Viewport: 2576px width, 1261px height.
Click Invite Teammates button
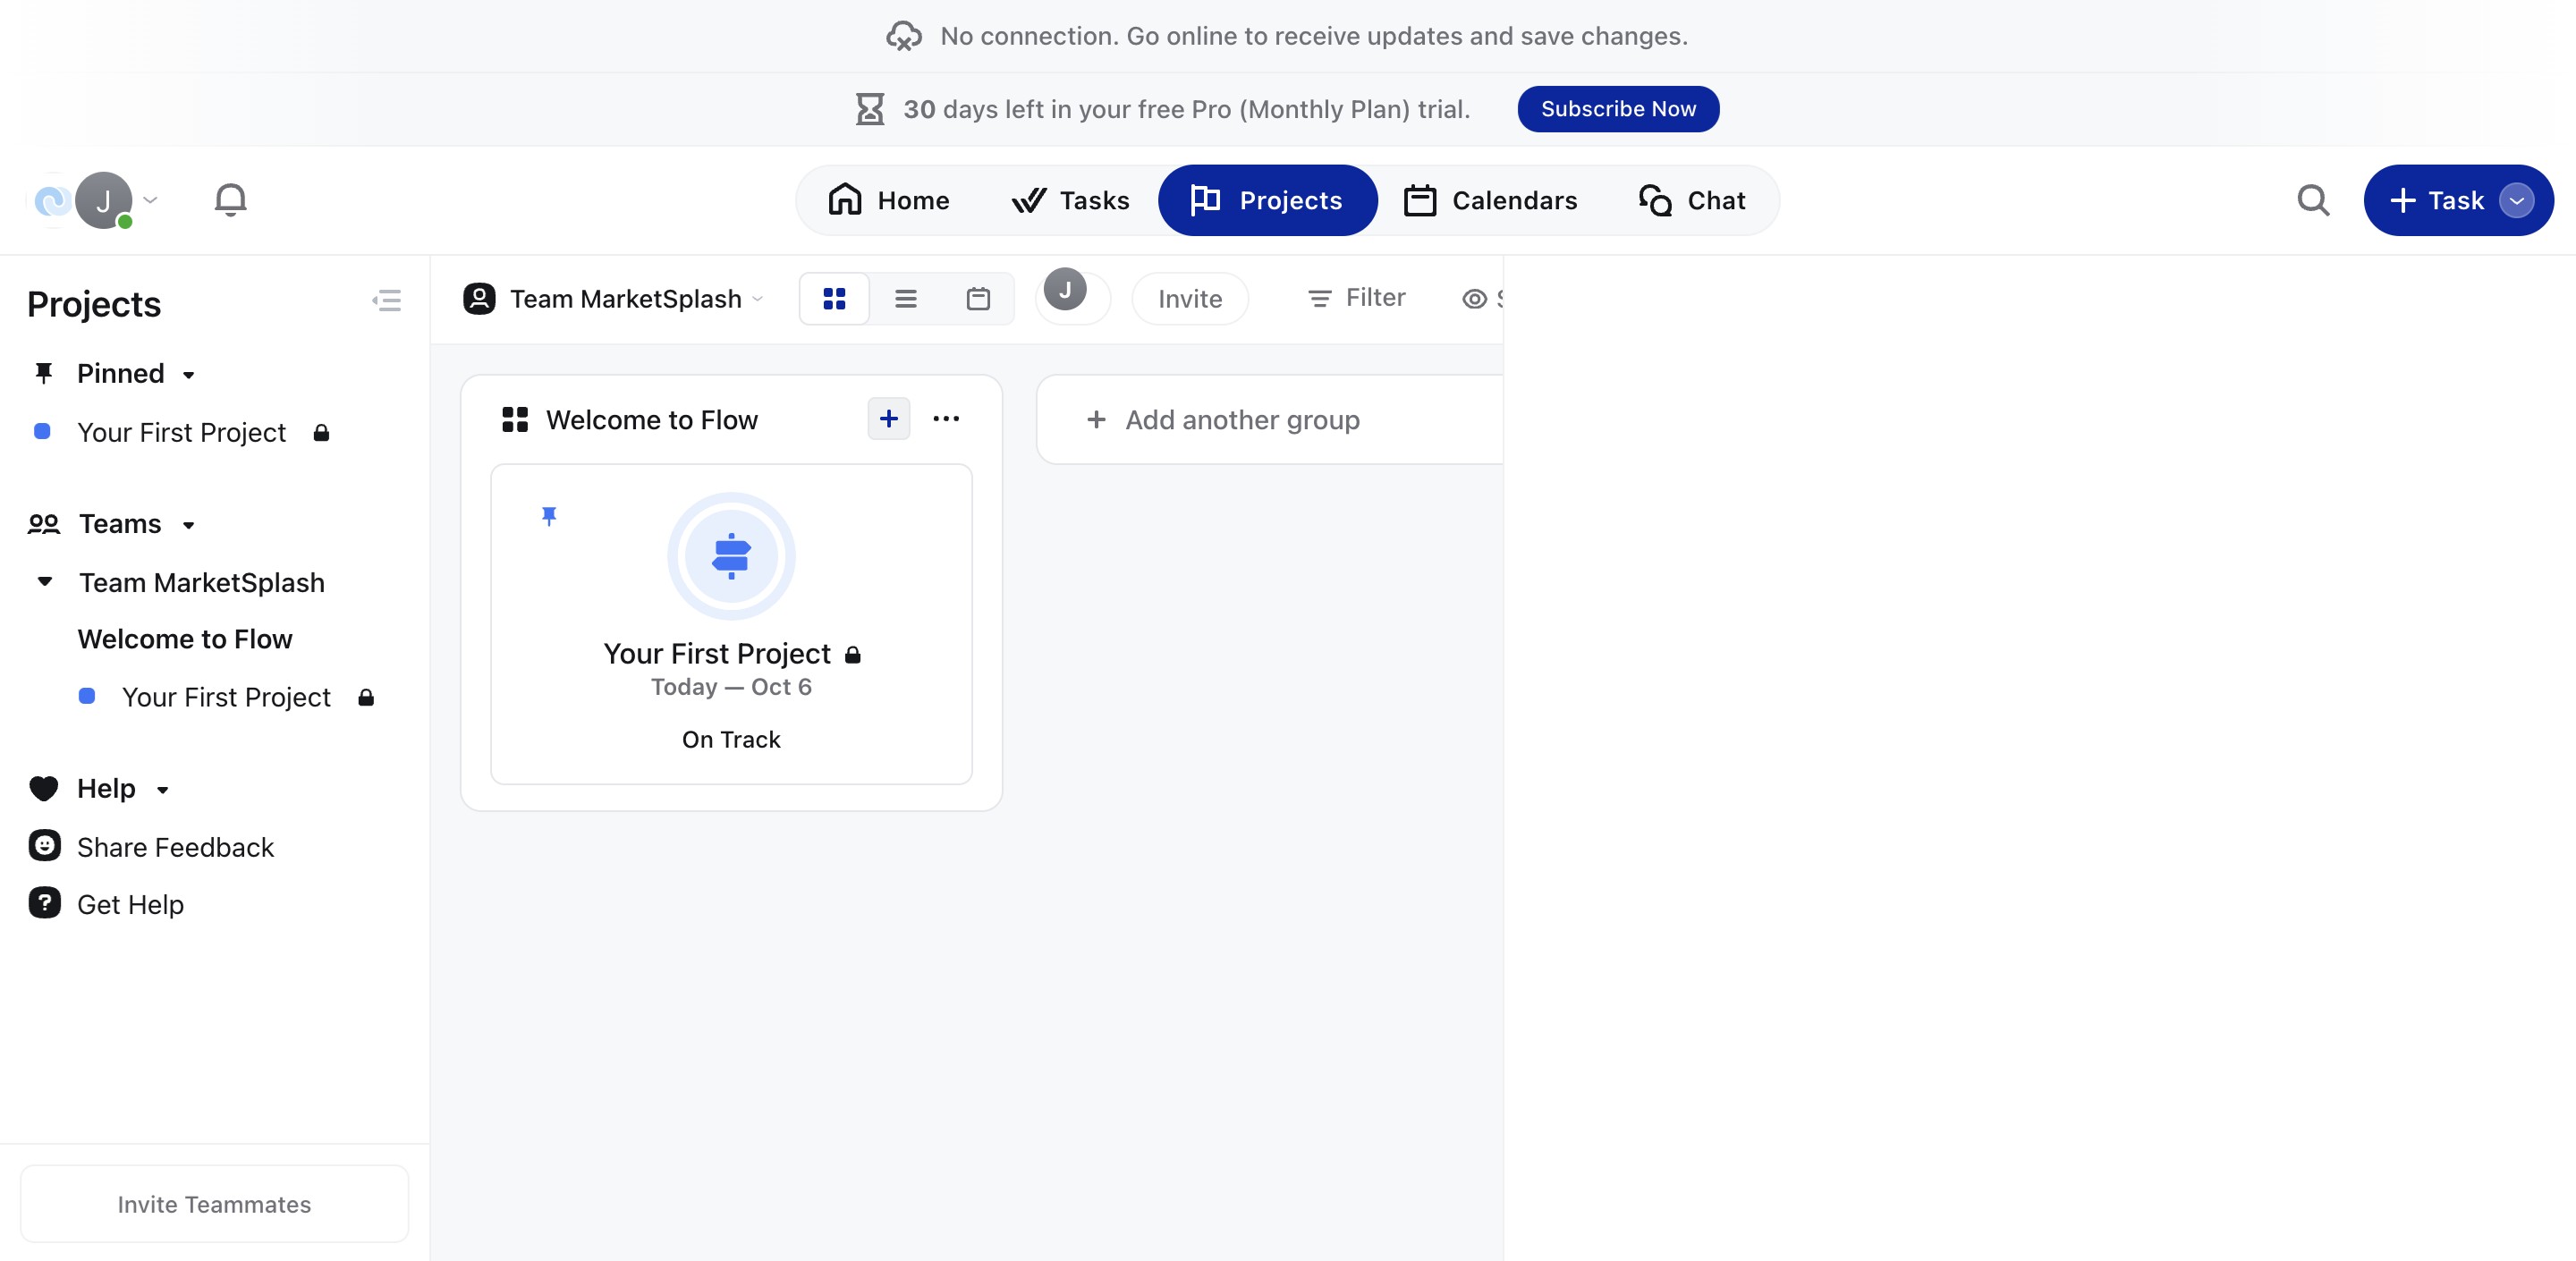[x=214, y=1204]
